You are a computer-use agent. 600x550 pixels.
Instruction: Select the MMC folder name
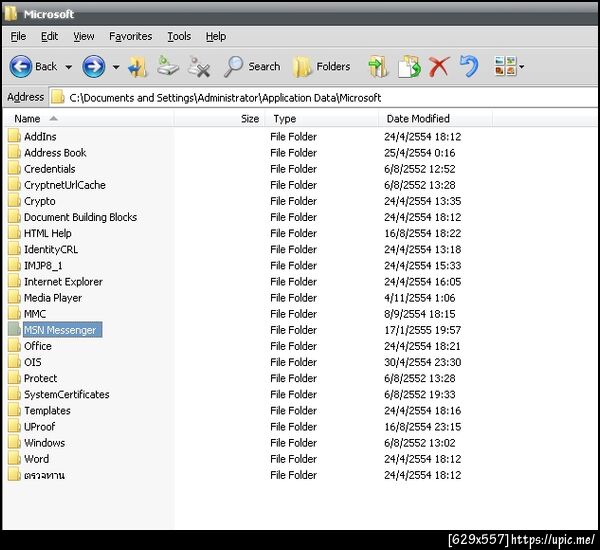click(x=35, y=314)
